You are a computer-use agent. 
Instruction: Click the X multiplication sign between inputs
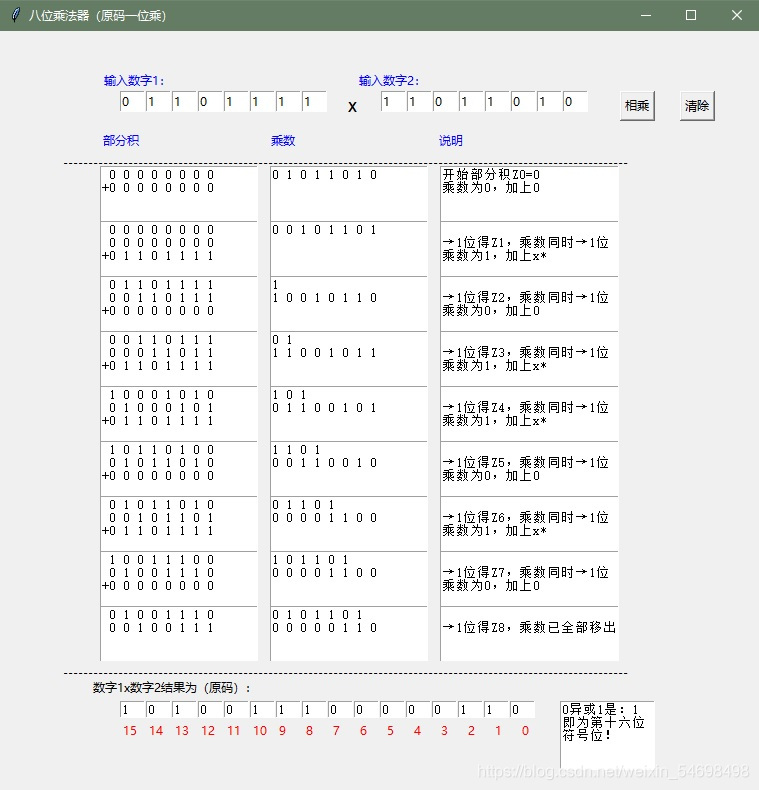pos(352,107)
